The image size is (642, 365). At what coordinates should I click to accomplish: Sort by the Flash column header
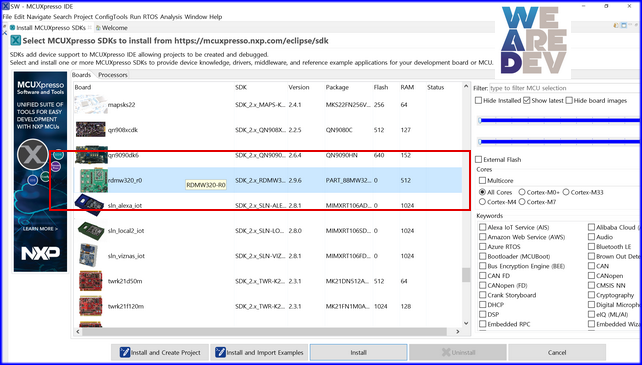point(381,87)
